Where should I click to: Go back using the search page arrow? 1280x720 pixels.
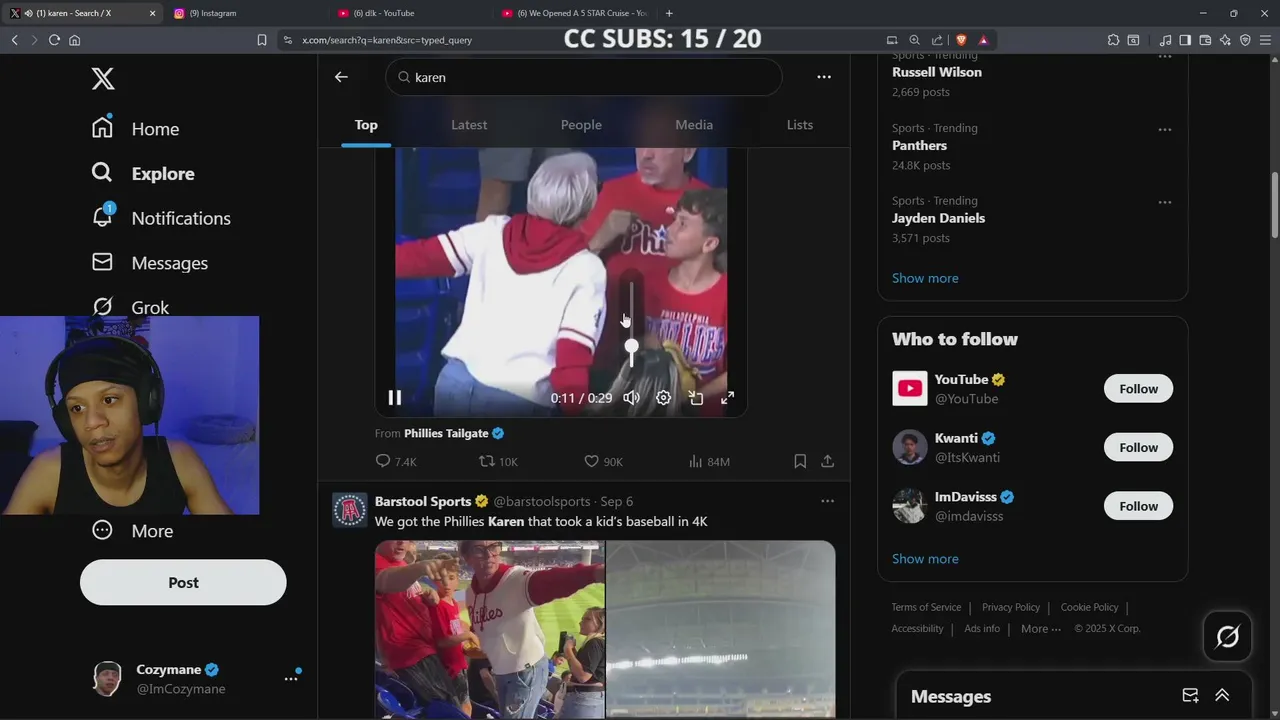[x=341, y=77]
